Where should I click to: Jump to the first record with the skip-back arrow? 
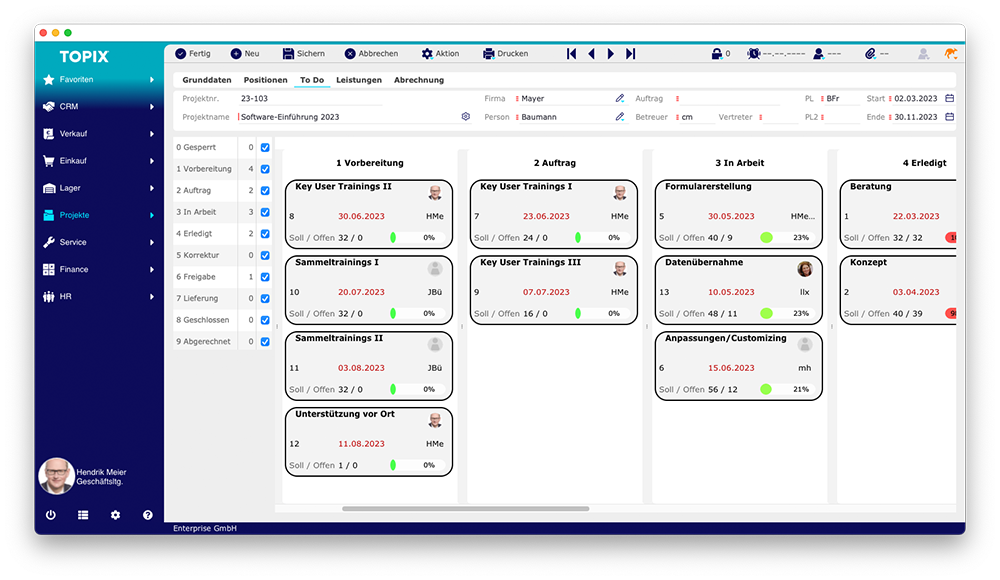pyautogui.click(x=571, y=54)
